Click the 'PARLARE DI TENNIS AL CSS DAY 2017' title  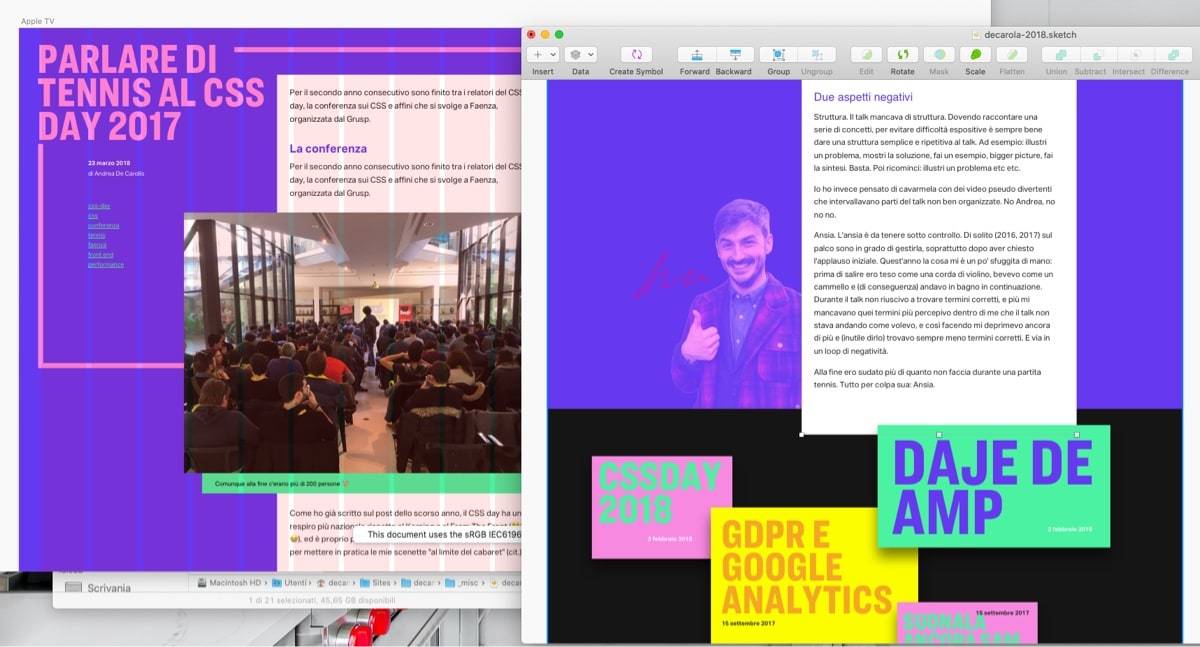pyautogui.click(x=151, y=92)
